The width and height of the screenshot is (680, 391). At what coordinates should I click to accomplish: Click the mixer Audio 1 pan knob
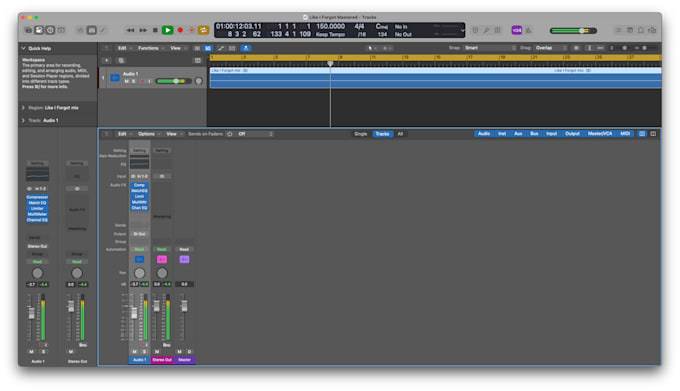(x=139, y=273)
